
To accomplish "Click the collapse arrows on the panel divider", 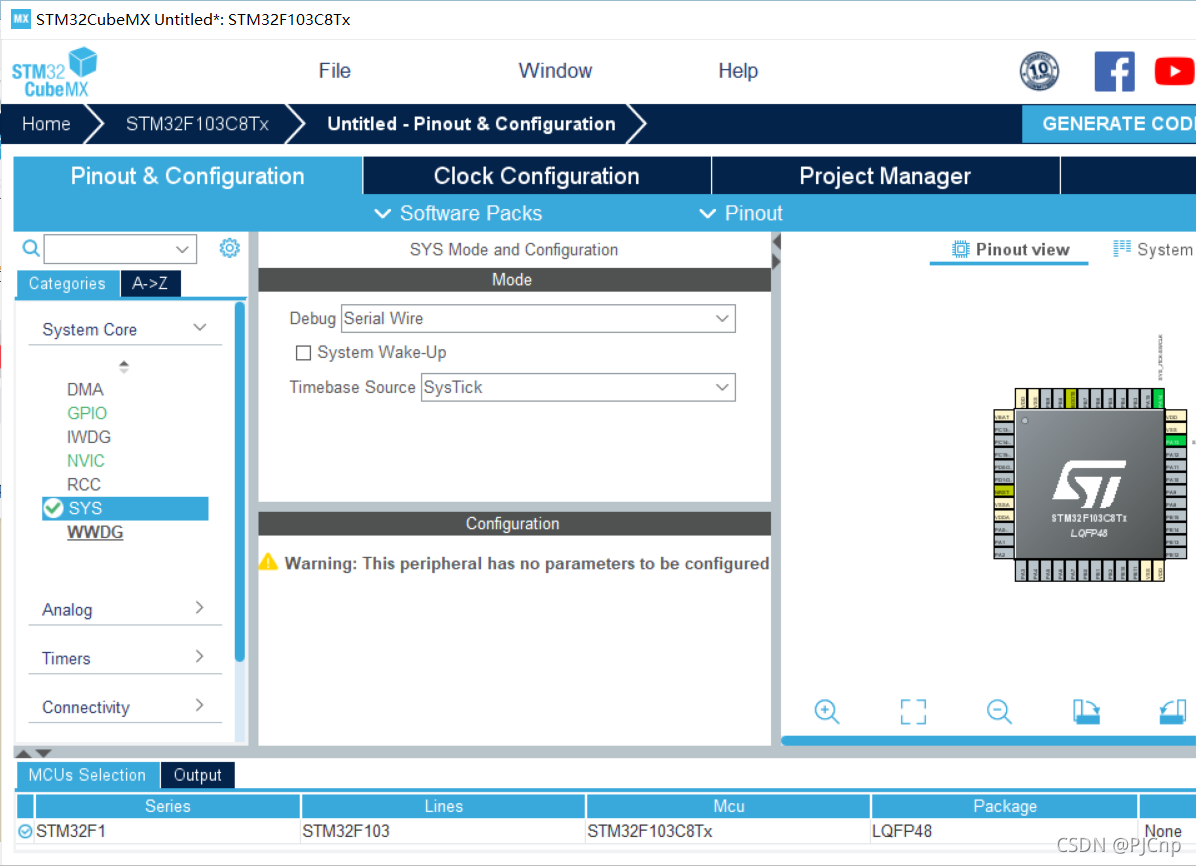I will coord(776,252).
